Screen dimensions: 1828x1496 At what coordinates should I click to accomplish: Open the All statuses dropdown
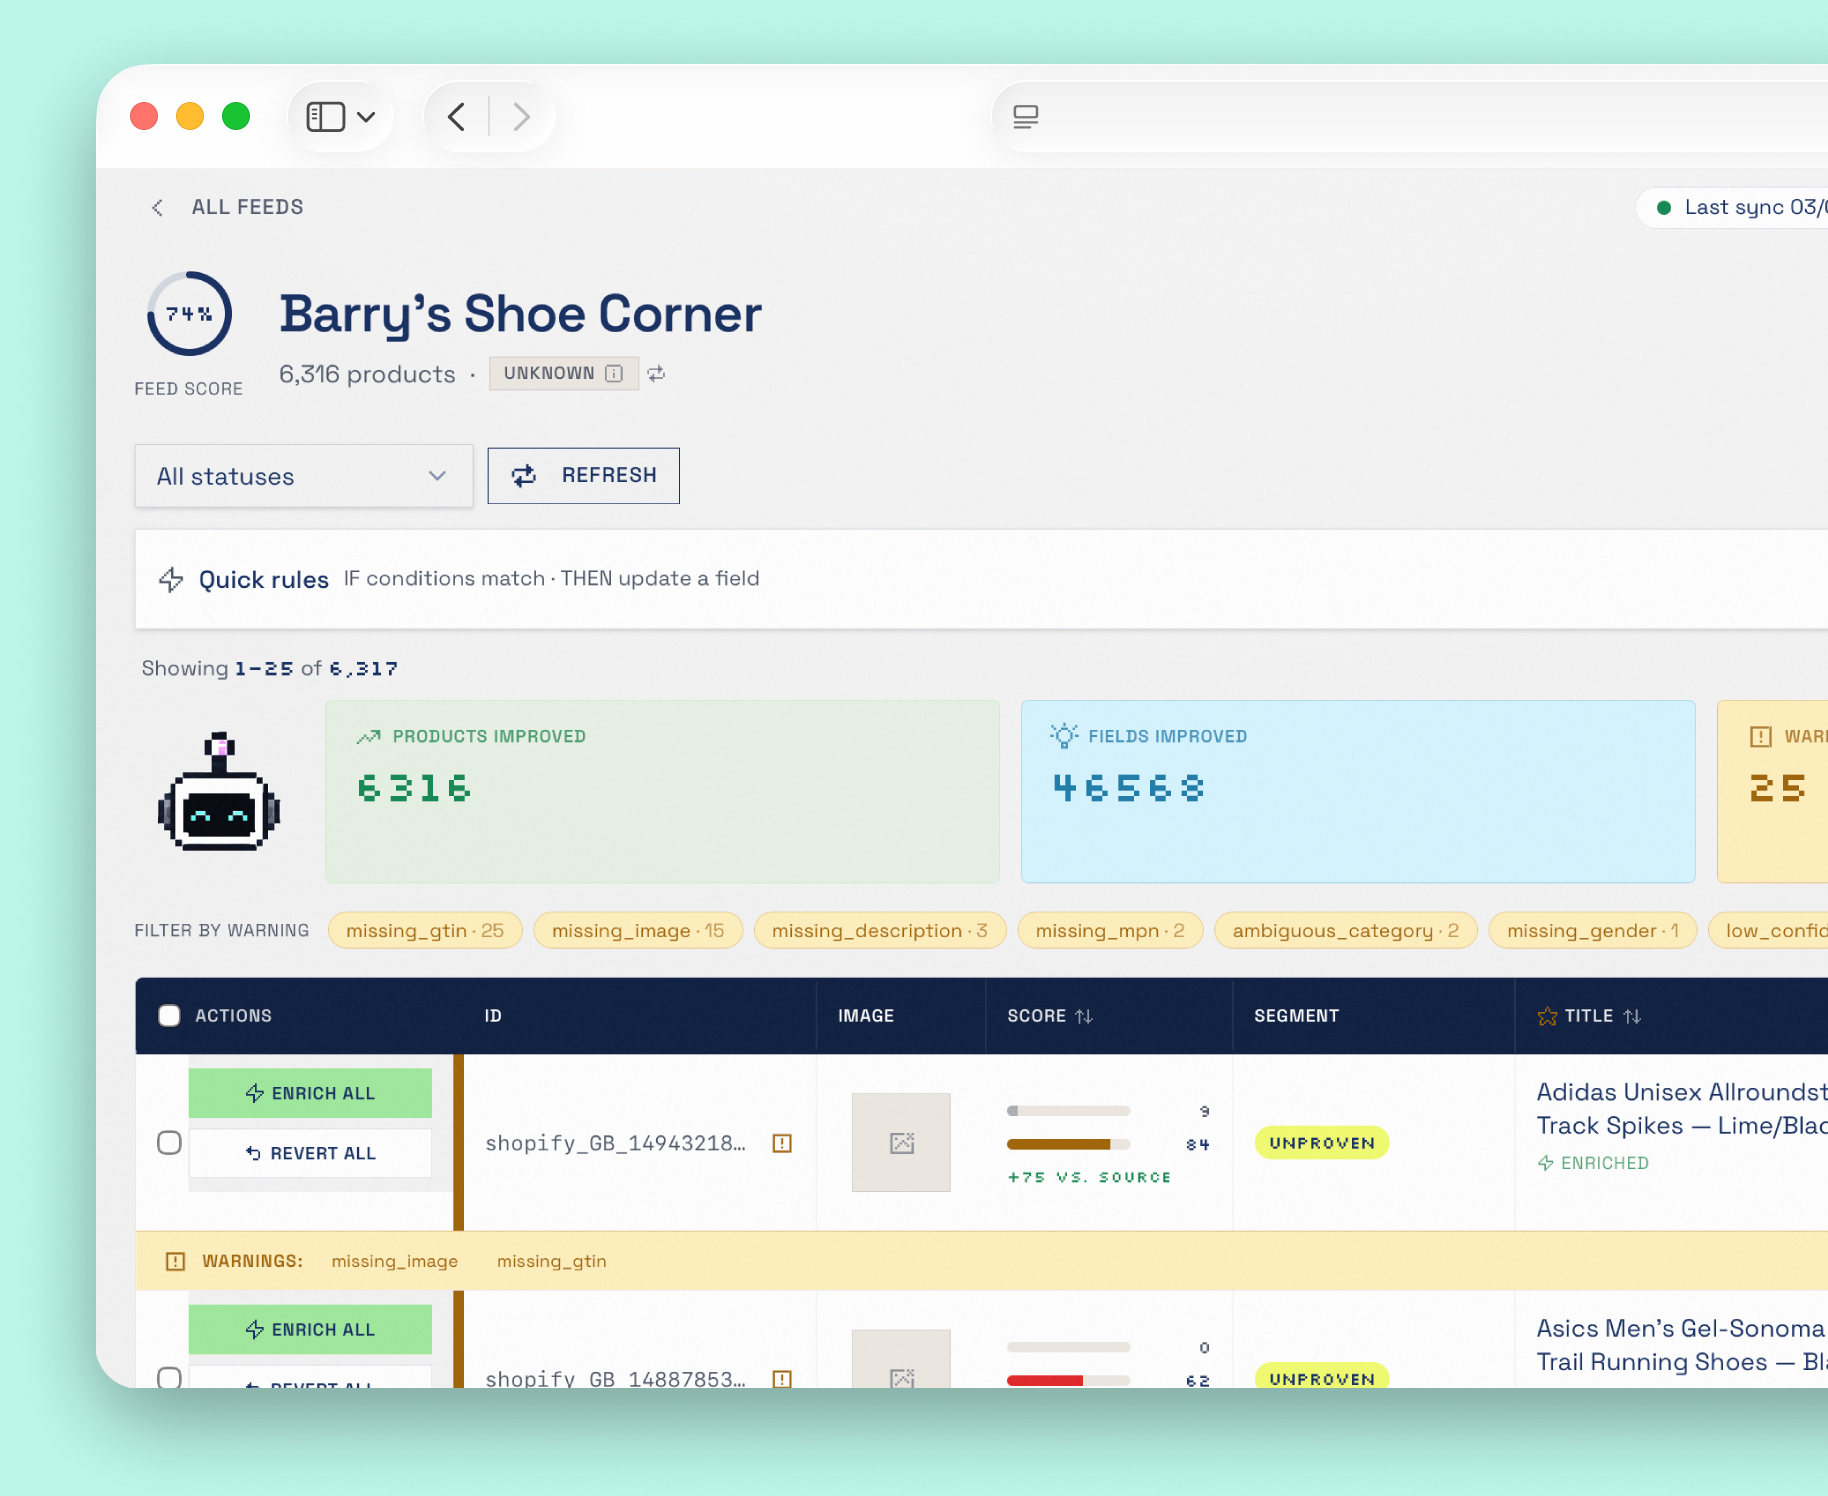click(x=304, y=476)
